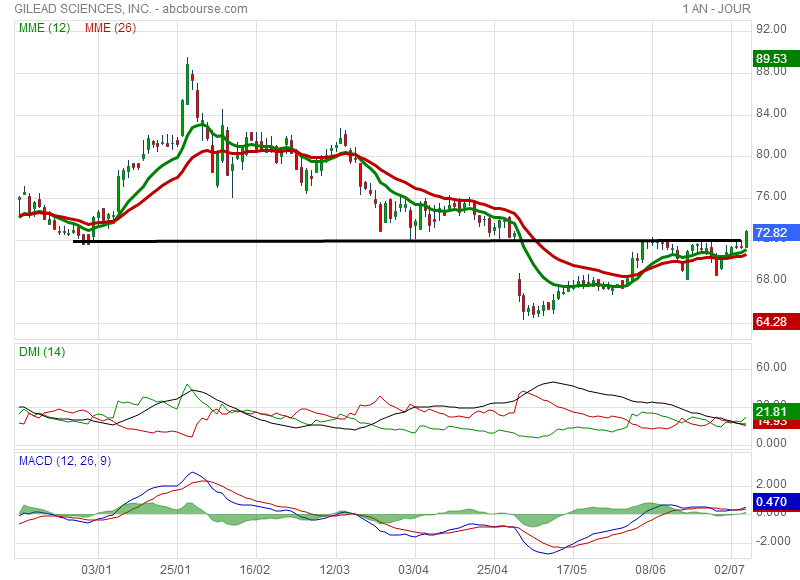
Task: Select the red 'MME (26)' legend label
Action: (x=110, y=28)
